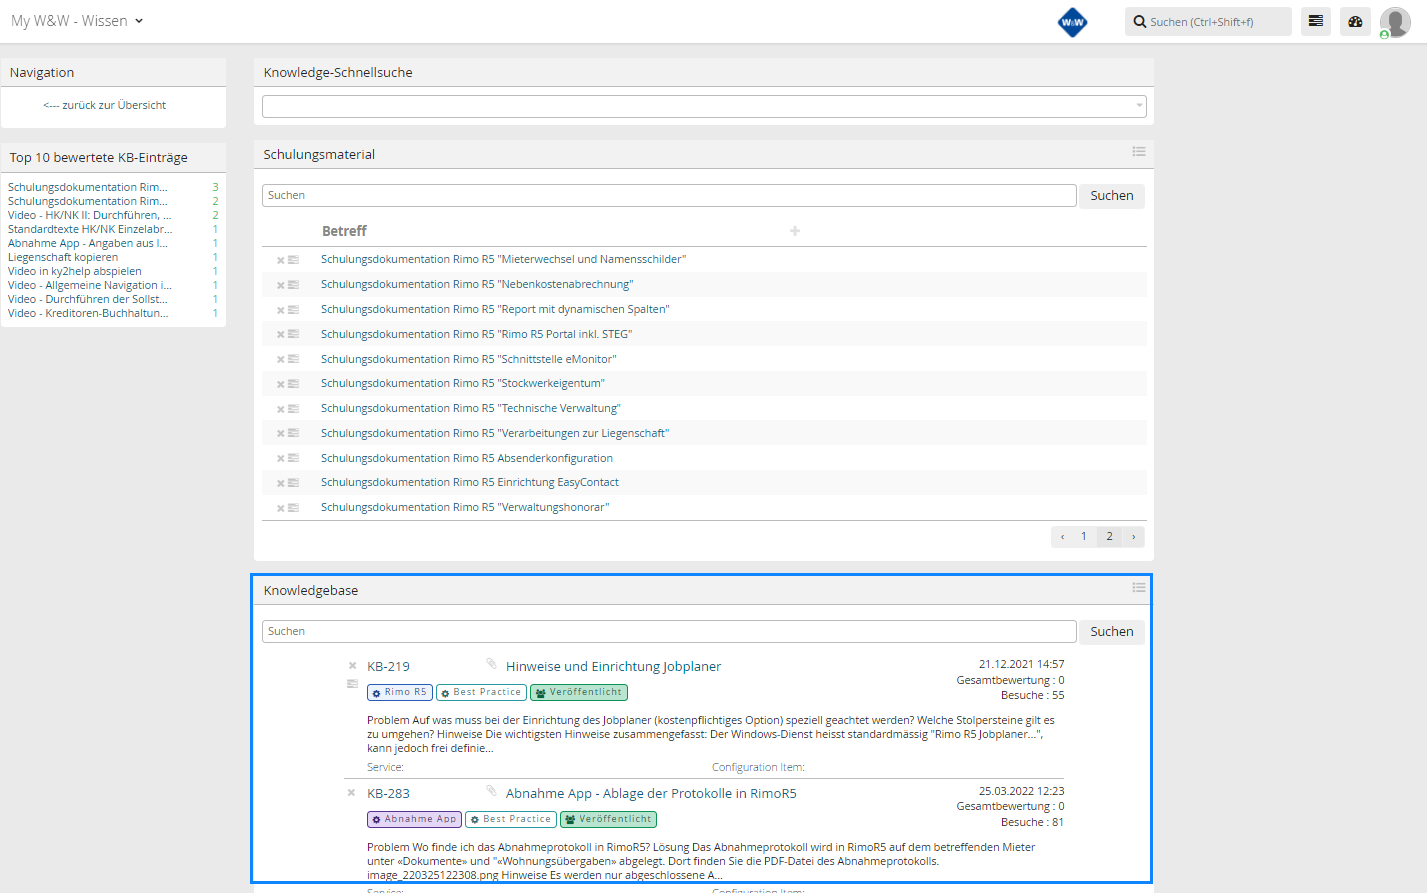Open the list icon for 'Nebenkostenabrechnung' row
The width and height of the screenshot is (1427, 893).
coord(294,284)
